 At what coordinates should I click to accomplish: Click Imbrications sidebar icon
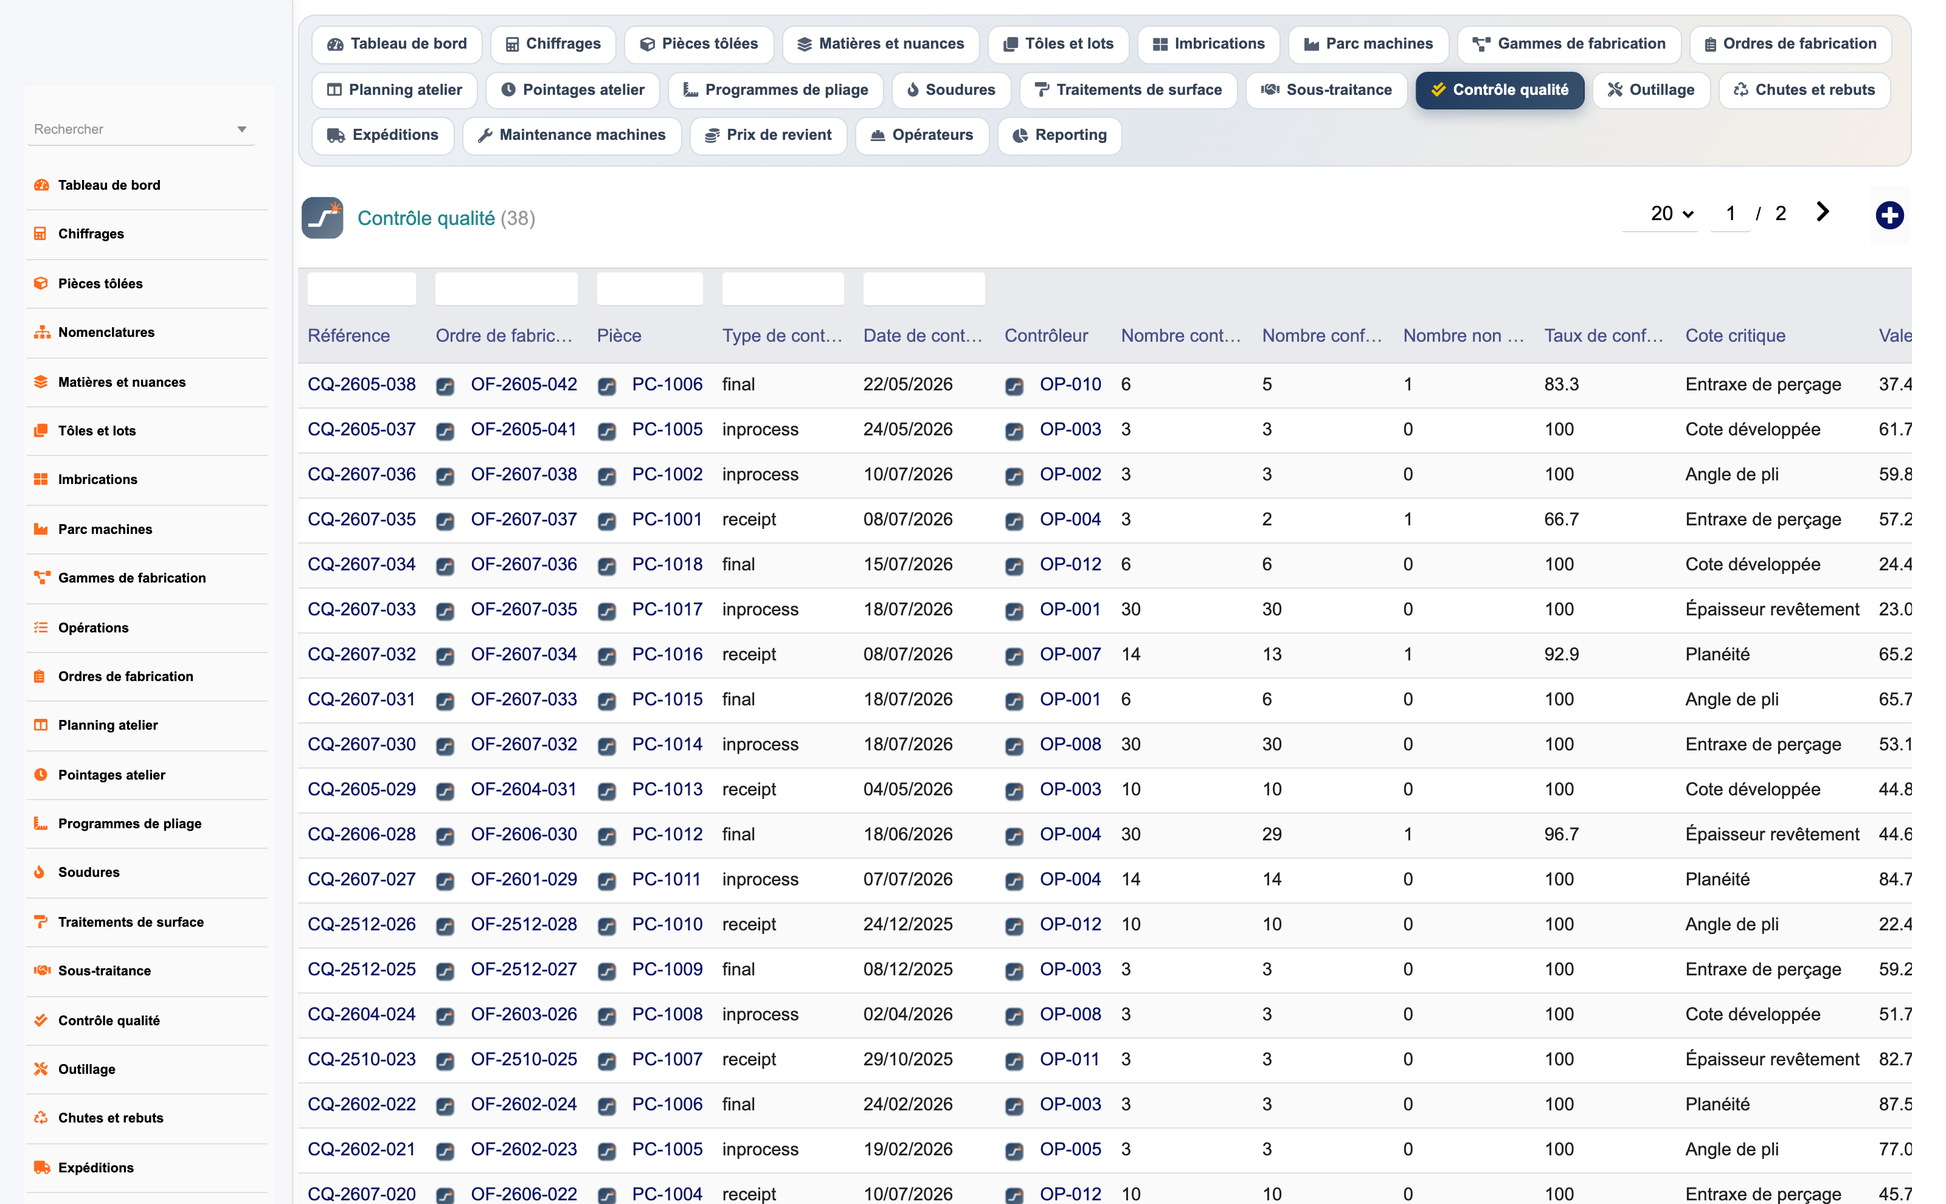tap(41, 479)
